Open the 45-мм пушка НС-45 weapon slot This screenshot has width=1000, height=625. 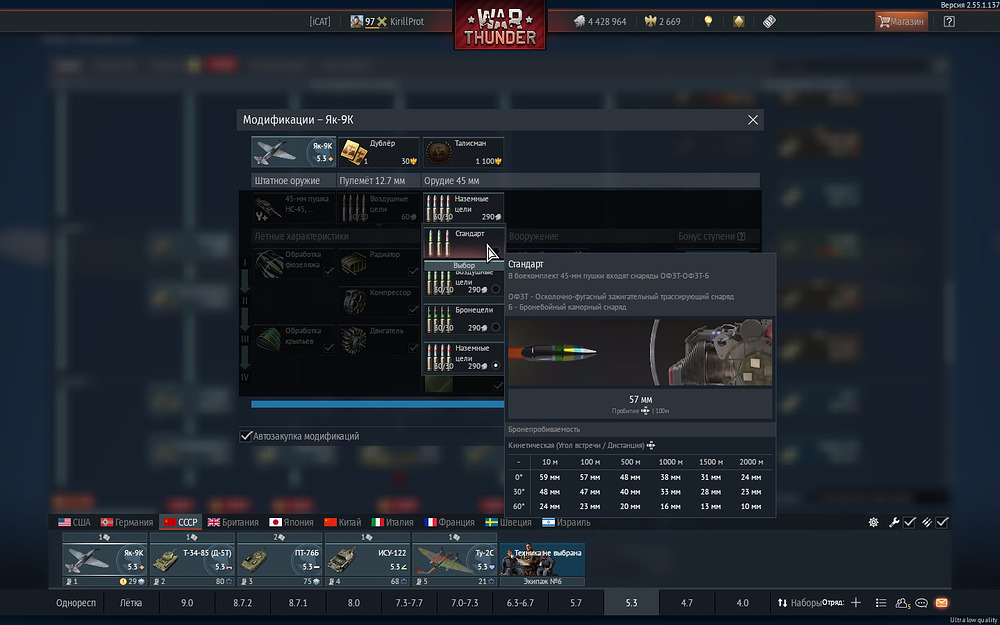293,207
